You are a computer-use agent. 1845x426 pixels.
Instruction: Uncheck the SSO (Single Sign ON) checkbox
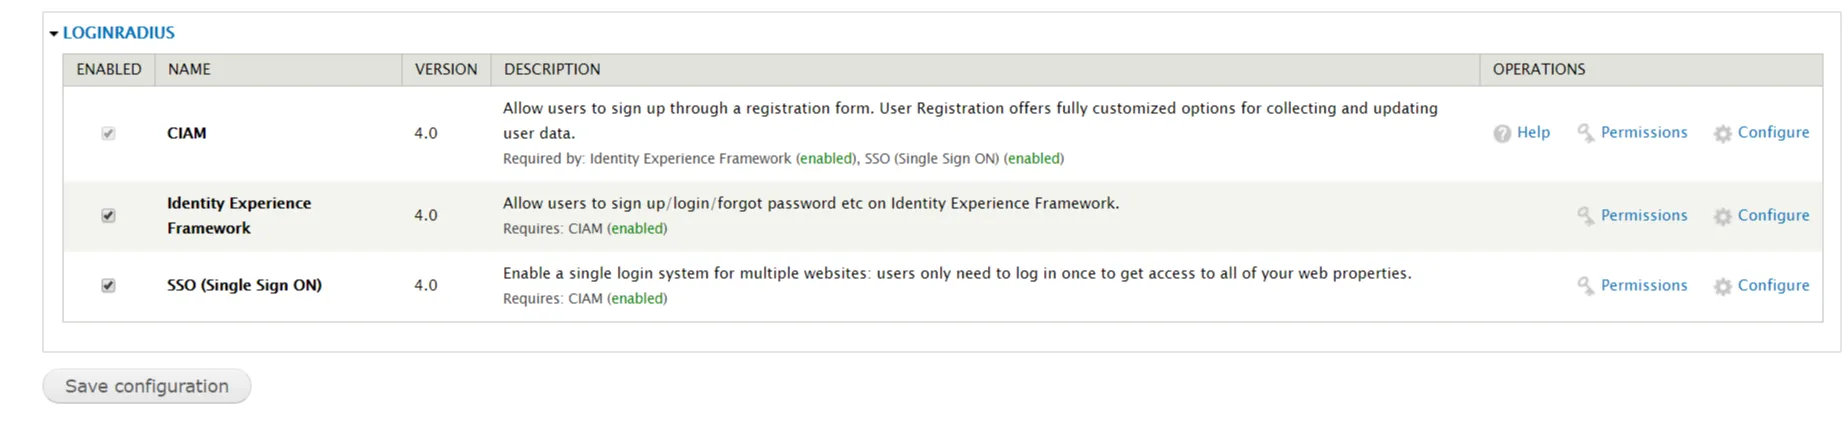click(x=108, y=286)
